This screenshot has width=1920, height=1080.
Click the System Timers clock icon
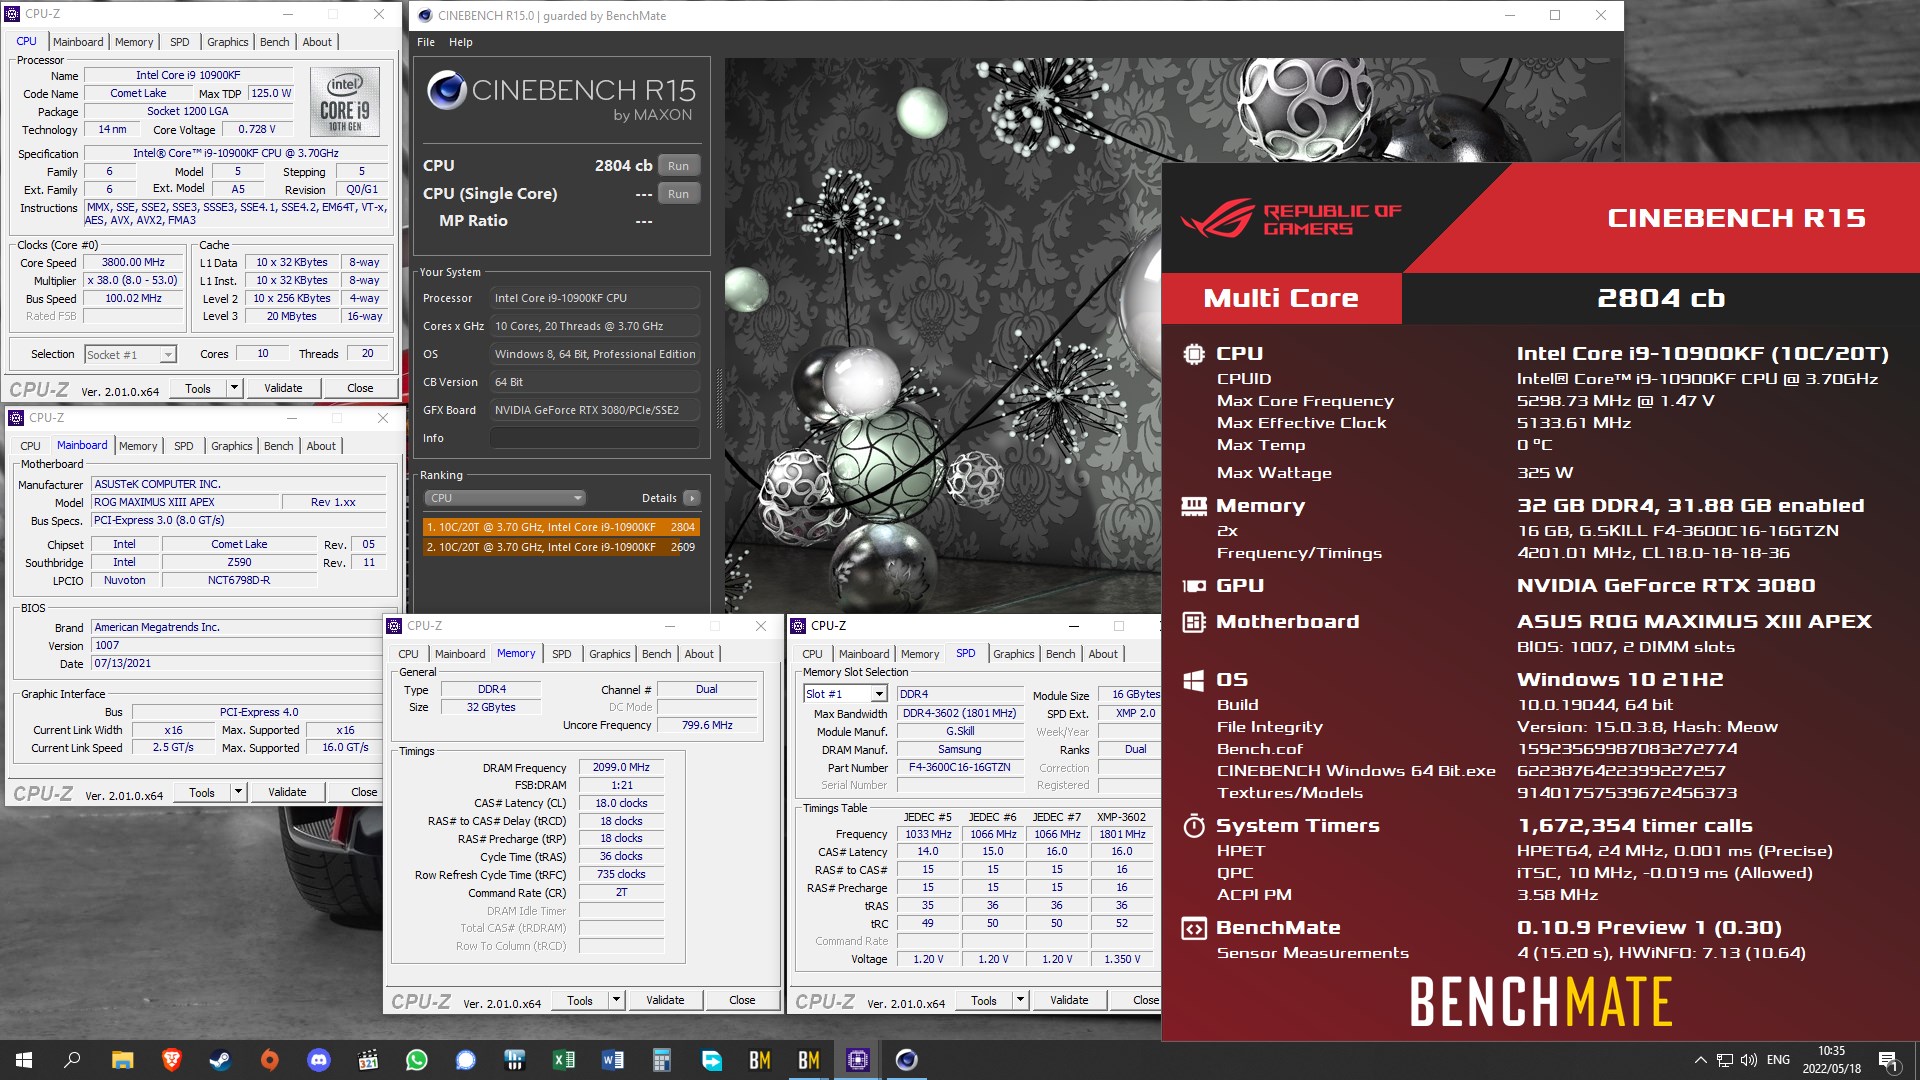click(1193, 826)
